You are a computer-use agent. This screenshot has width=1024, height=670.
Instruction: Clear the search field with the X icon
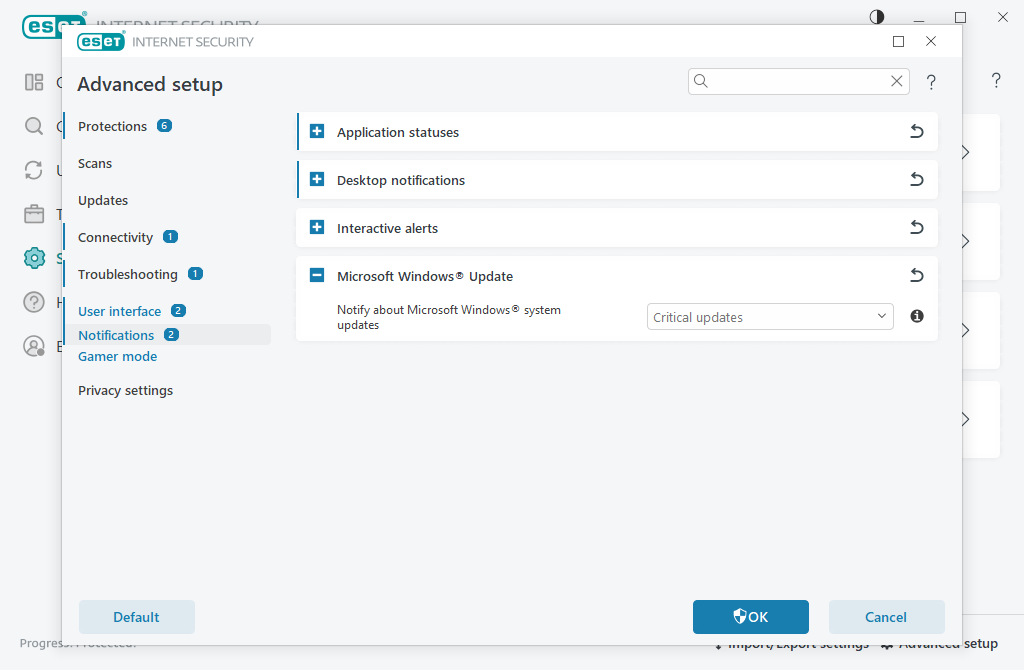pos(897,81)
